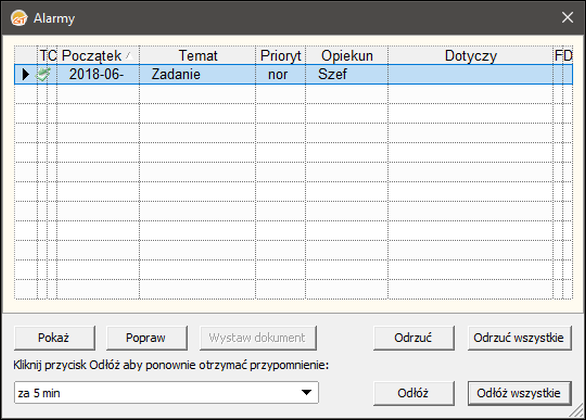Click the Temat column header
This screenshot has height=420, width=586.
[x=198, y=56]
